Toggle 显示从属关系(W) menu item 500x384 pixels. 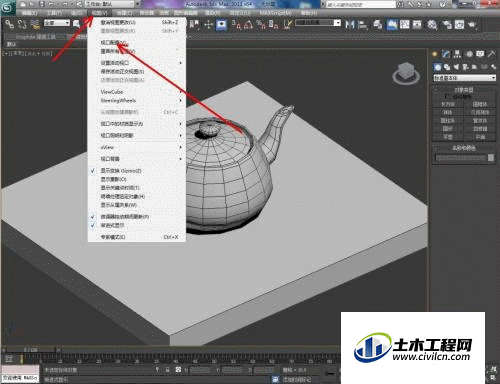(x=137, y=205)
